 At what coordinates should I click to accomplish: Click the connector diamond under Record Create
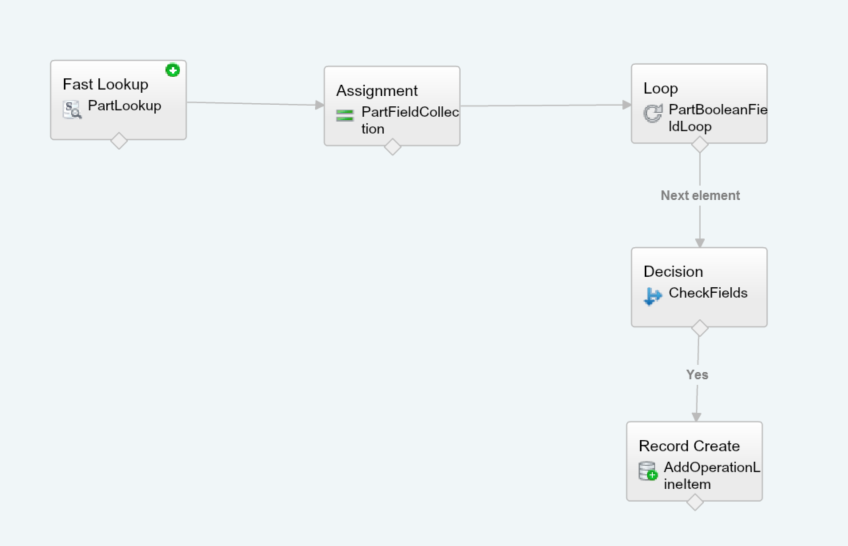pos(695,502)
